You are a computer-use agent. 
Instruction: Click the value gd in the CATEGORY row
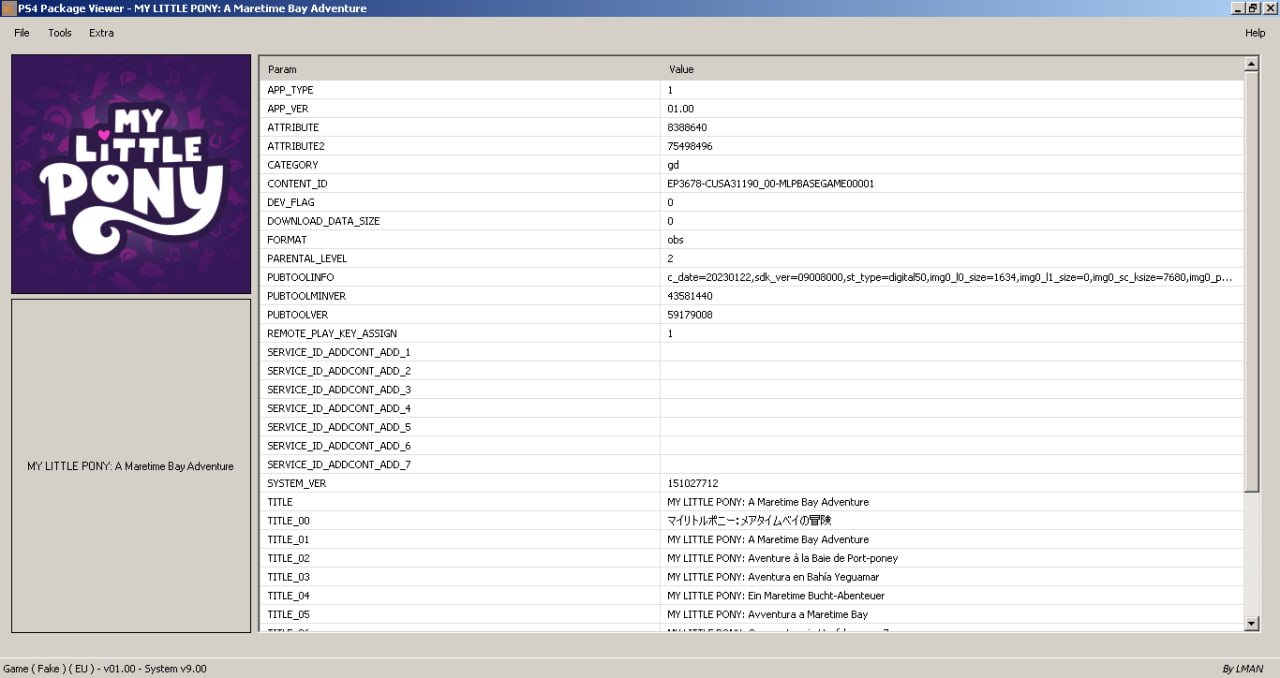click(x=673, y=165)
